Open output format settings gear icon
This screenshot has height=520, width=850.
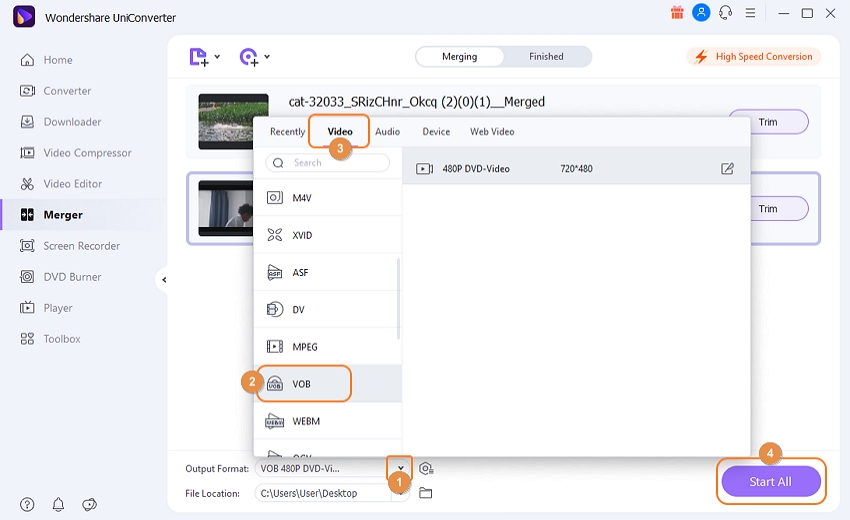point(426,468)
